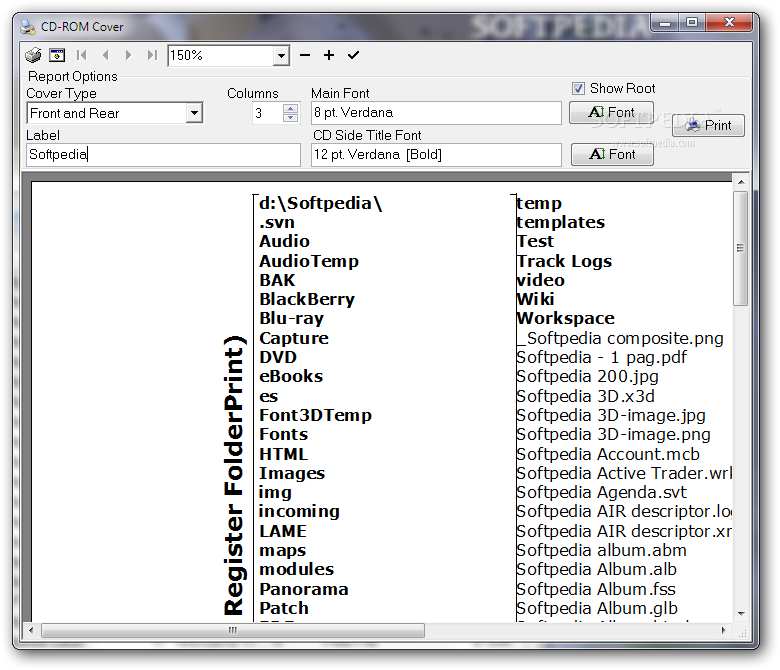
Task: Choose CD Side Title Font button
Action: coord(612,154)
